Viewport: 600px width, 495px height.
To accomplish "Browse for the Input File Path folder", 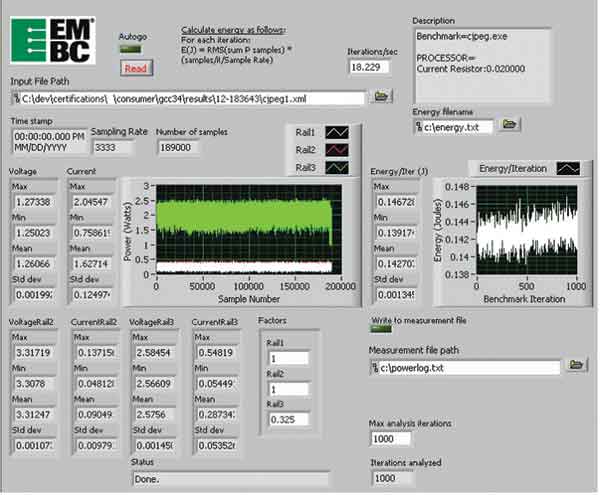I will (382, 96).
